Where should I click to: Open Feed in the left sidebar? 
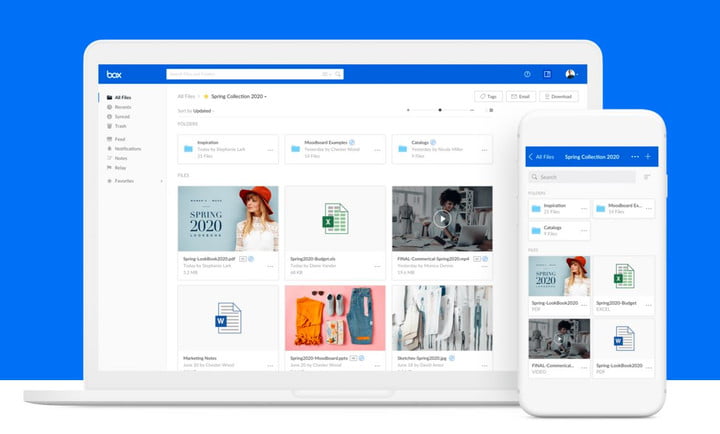coord(116,139)
